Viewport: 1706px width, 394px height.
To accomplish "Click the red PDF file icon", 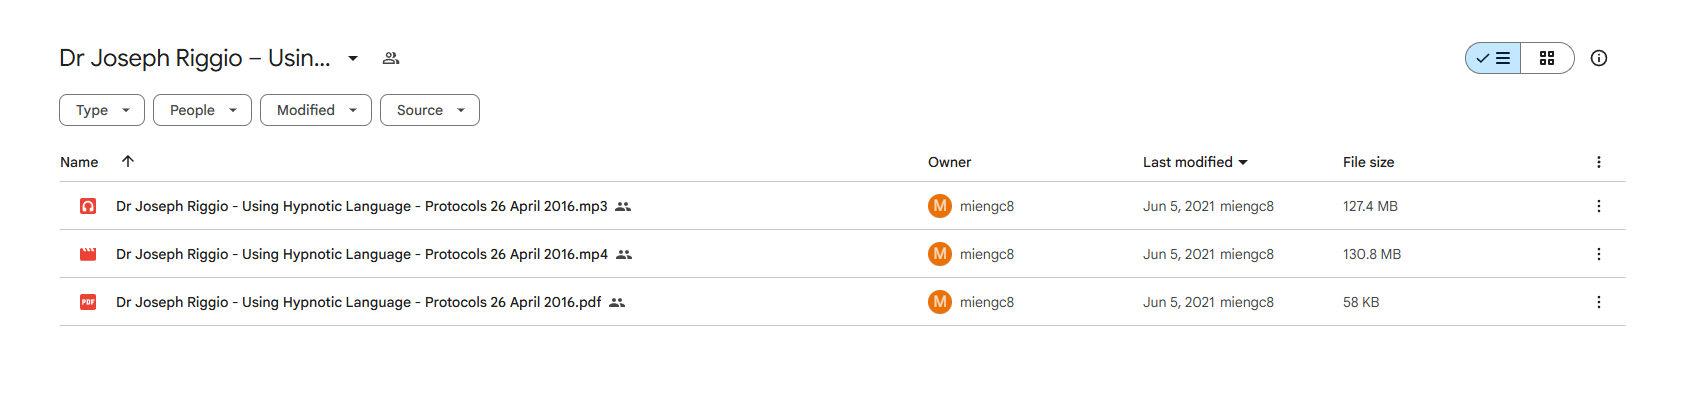I will coord(88,302).
